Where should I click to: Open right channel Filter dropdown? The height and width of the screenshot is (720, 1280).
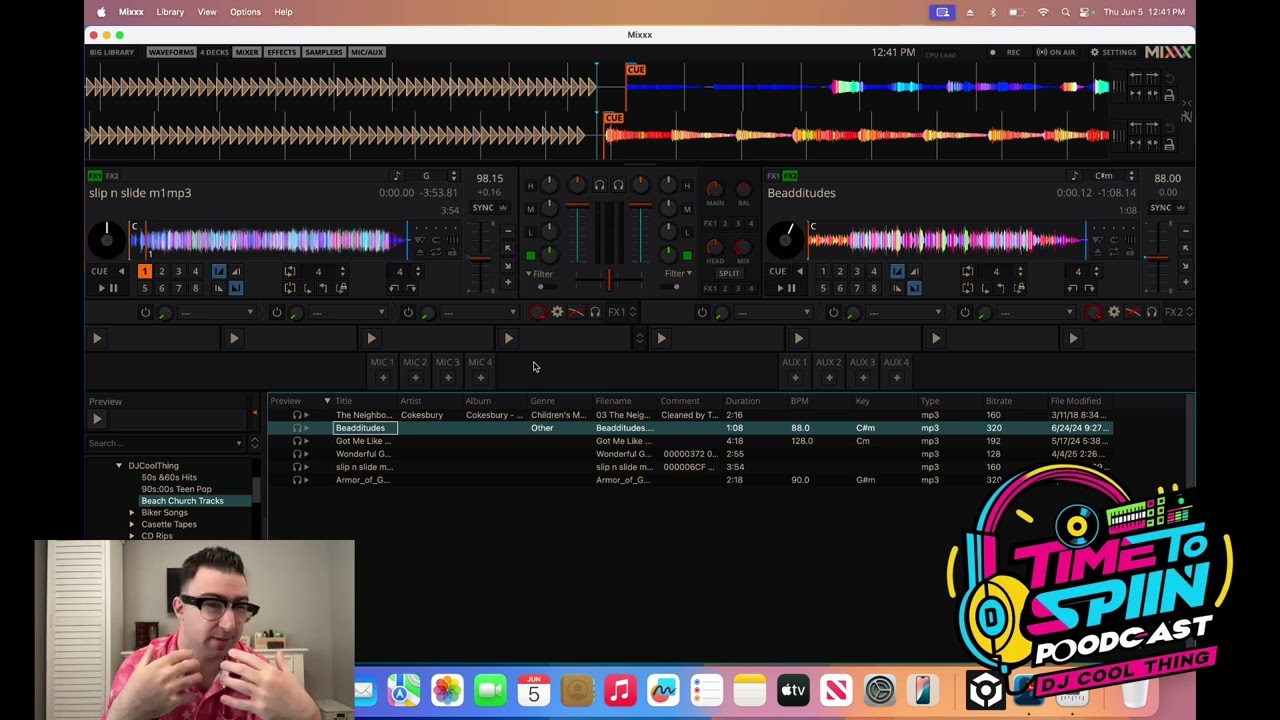pyautogui.click(x=679, y=273)
